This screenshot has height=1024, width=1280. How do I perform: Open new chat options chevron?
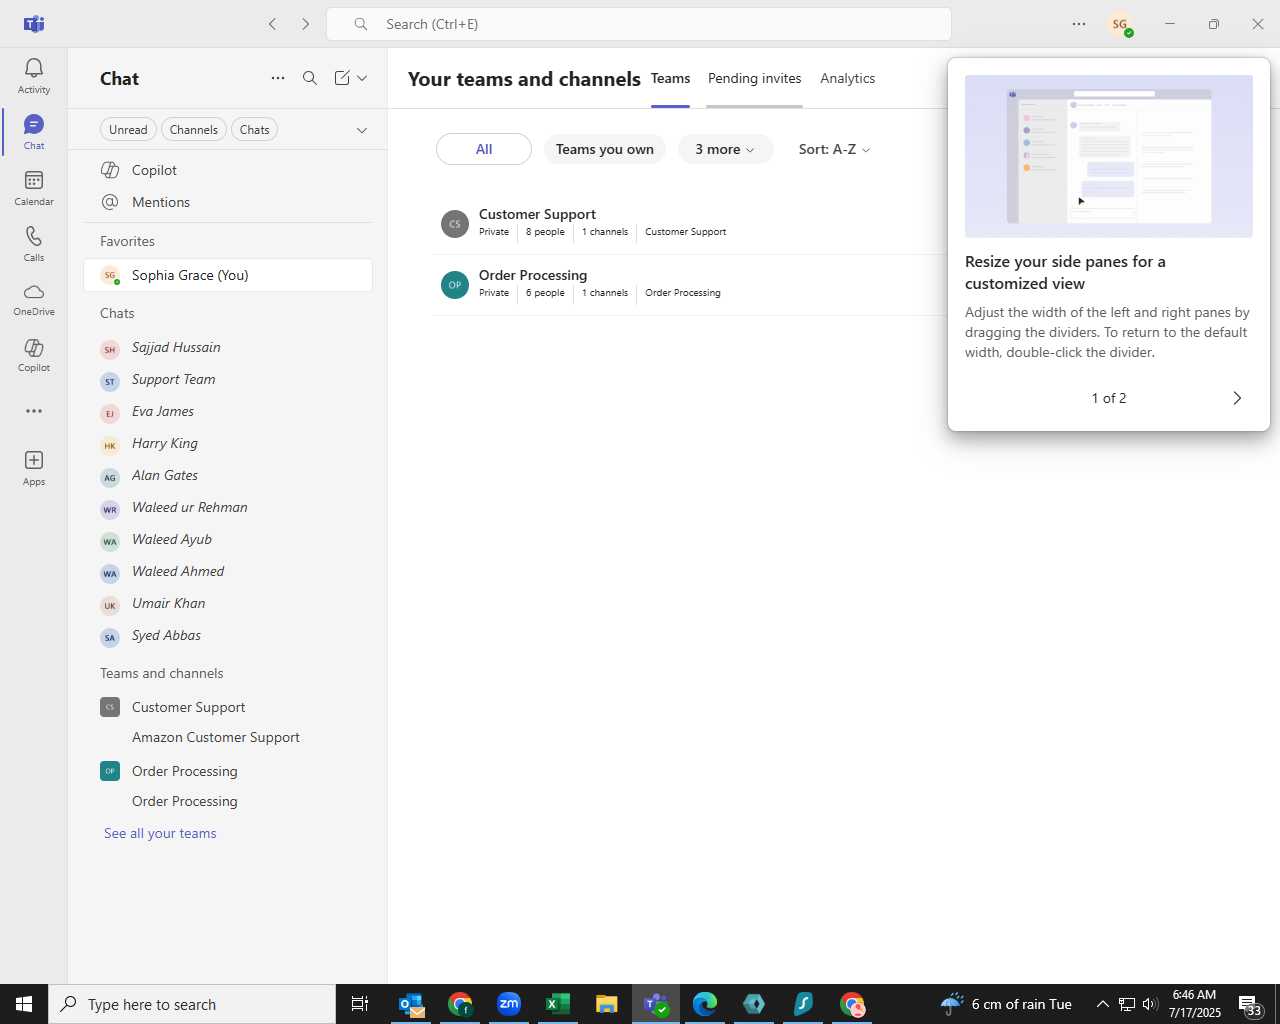click(362, 78)
